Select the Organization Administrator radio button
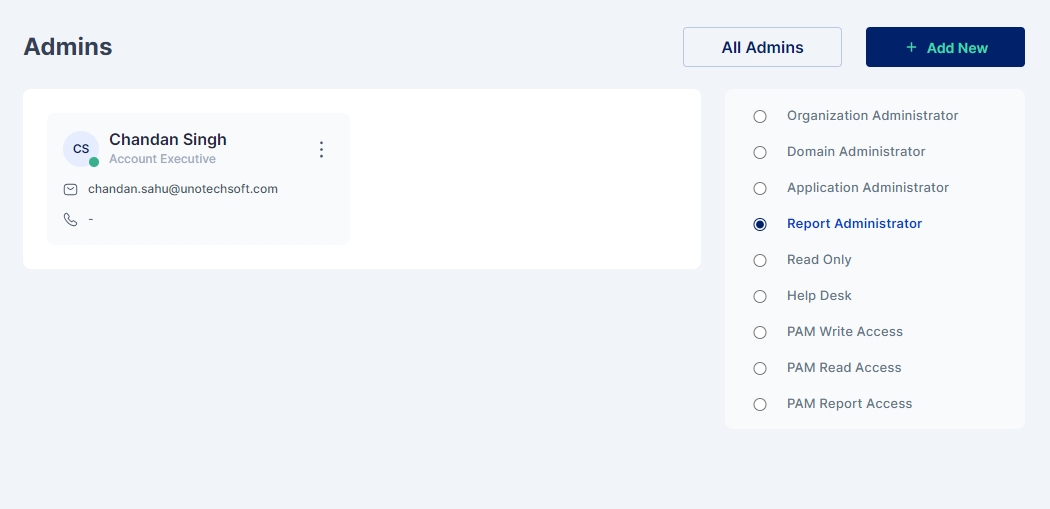This screenshot has height=509, width=1050. [760, 116]
